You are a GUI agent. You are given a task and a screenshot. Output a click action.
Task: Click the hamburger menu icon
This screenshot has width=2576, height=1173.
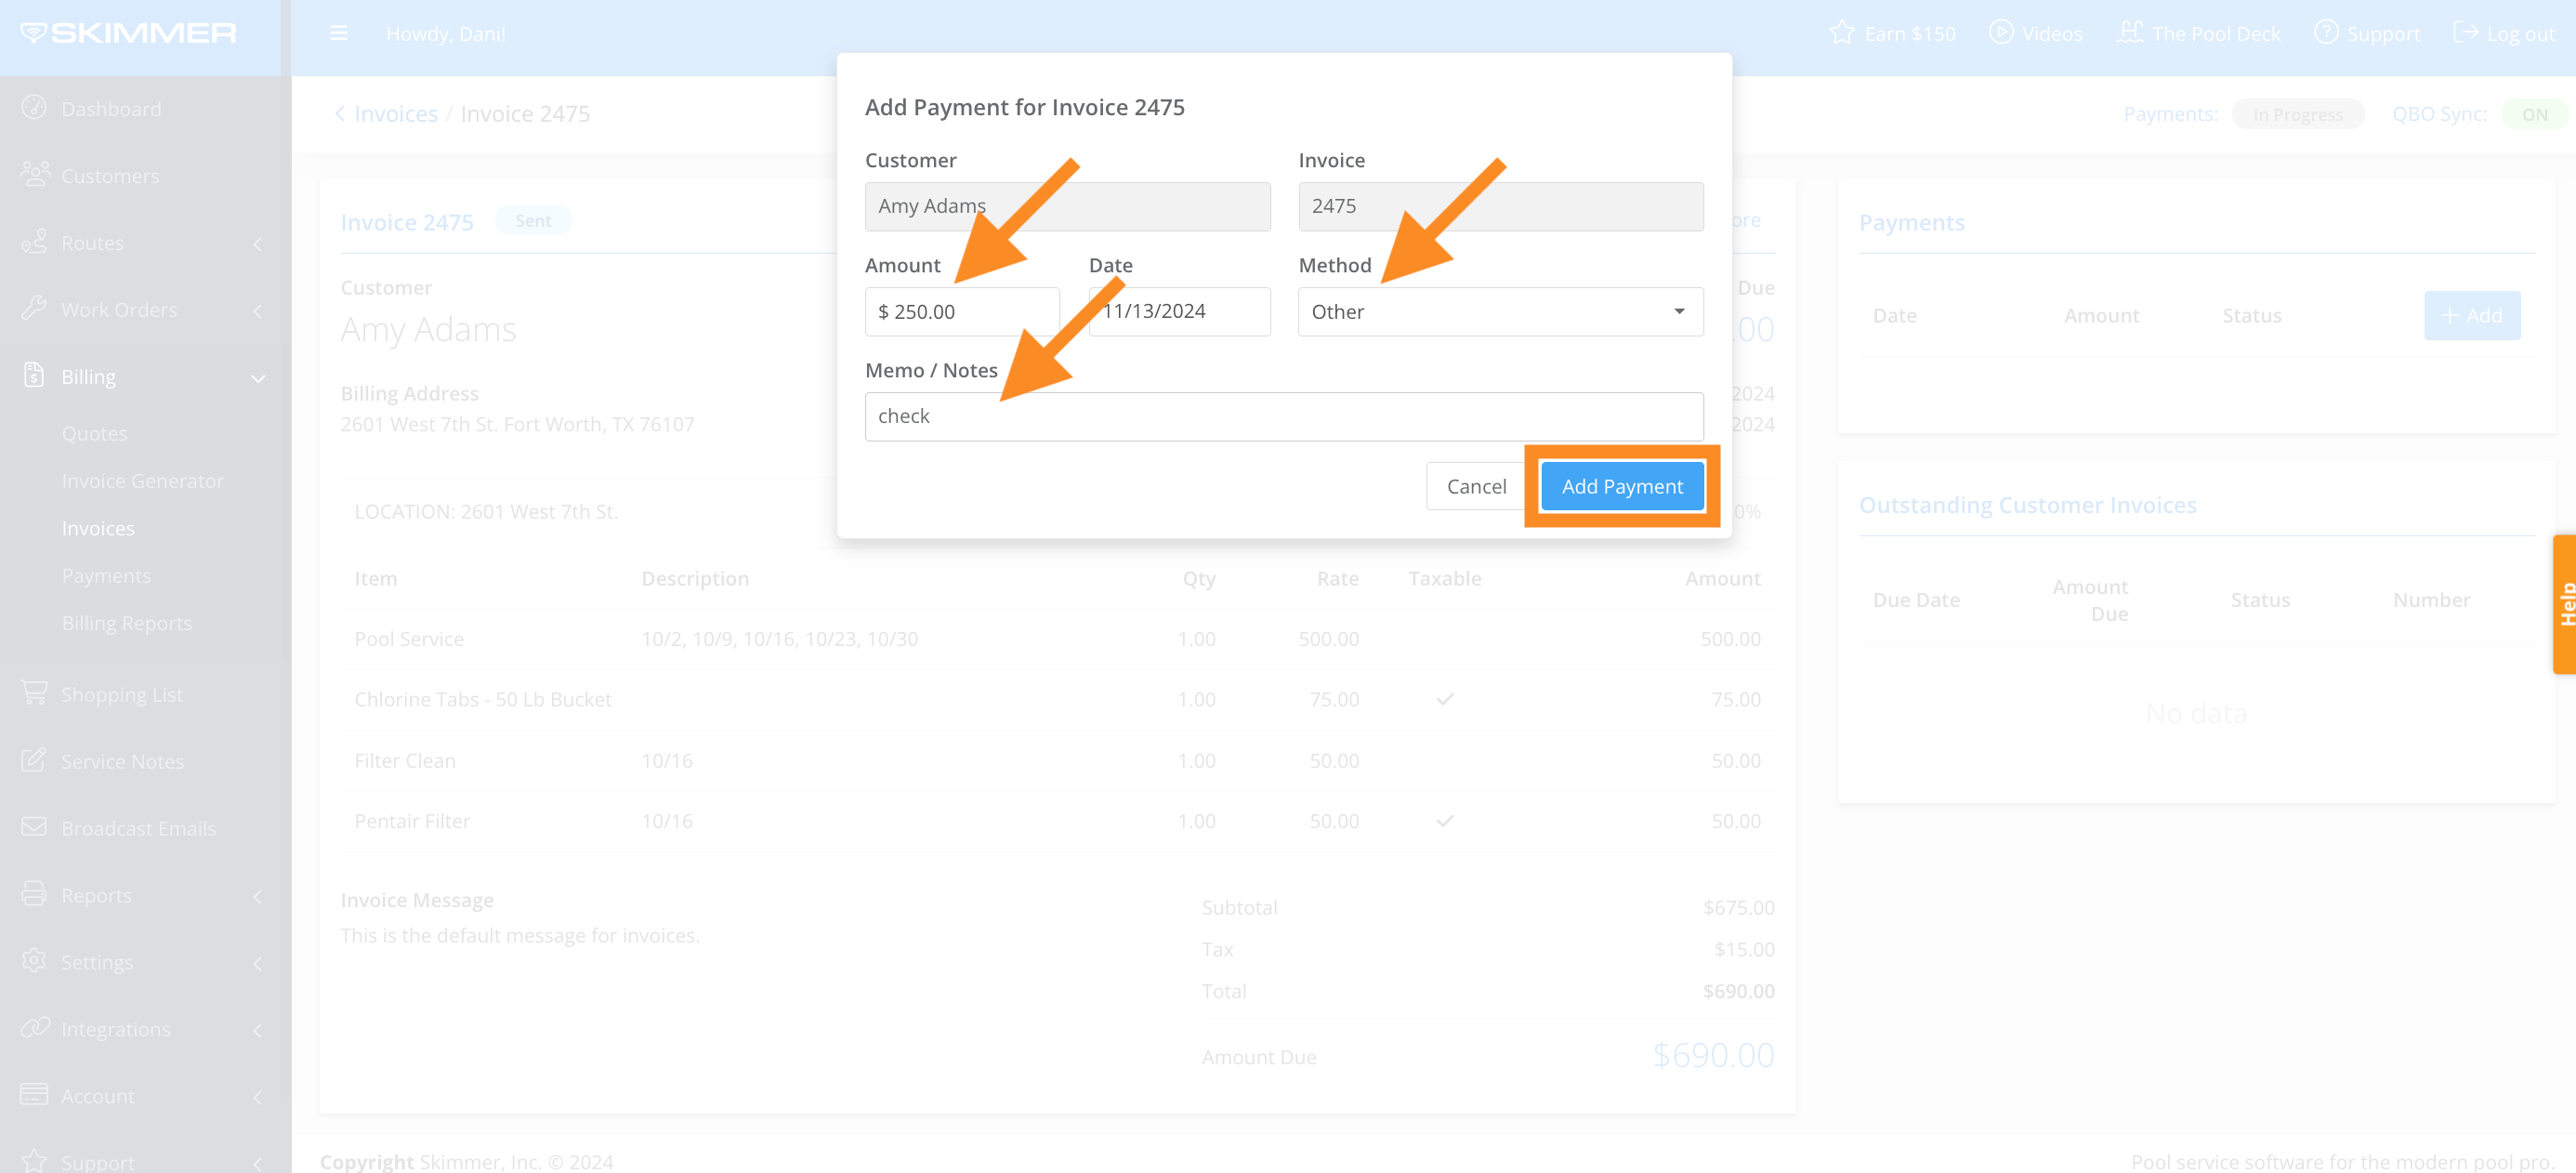pos(338,33)
